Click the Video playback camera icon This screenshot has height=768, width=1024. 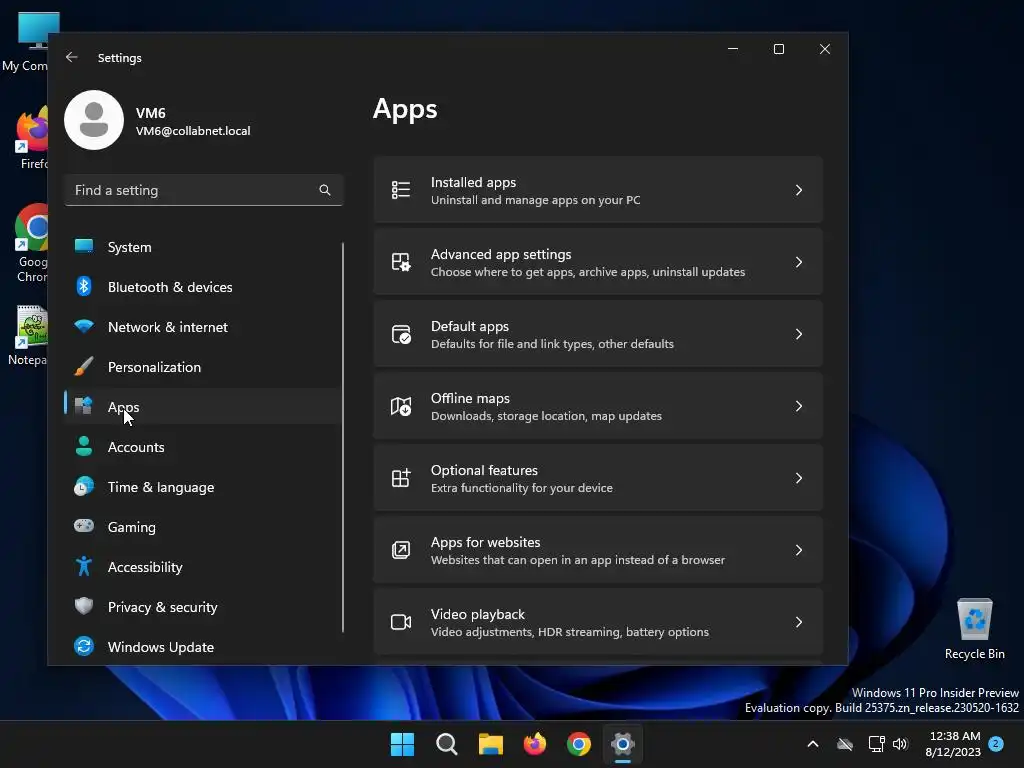click(401, 622)
